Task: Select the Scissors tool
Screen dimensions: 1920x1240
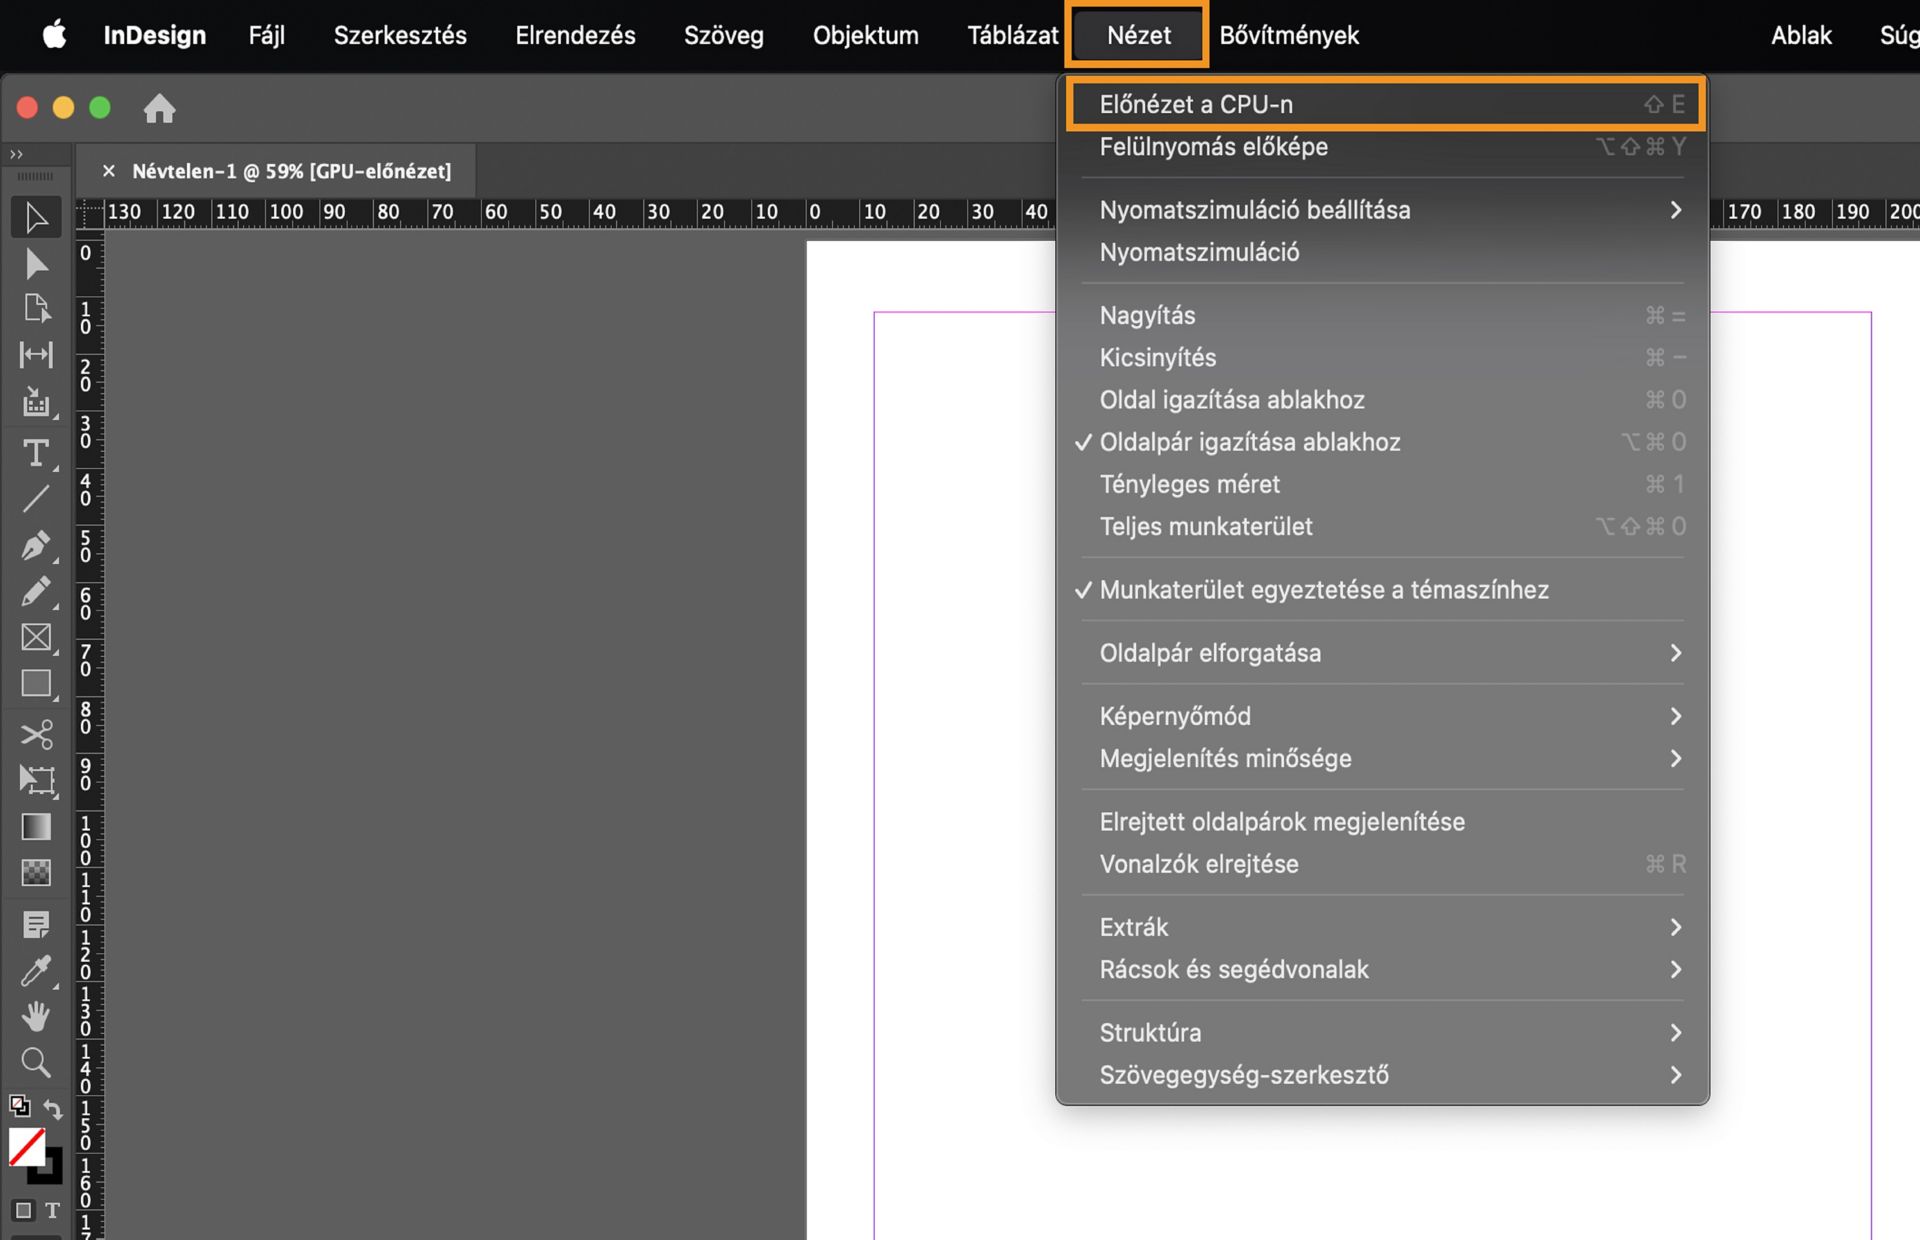Action: (37, 735)
